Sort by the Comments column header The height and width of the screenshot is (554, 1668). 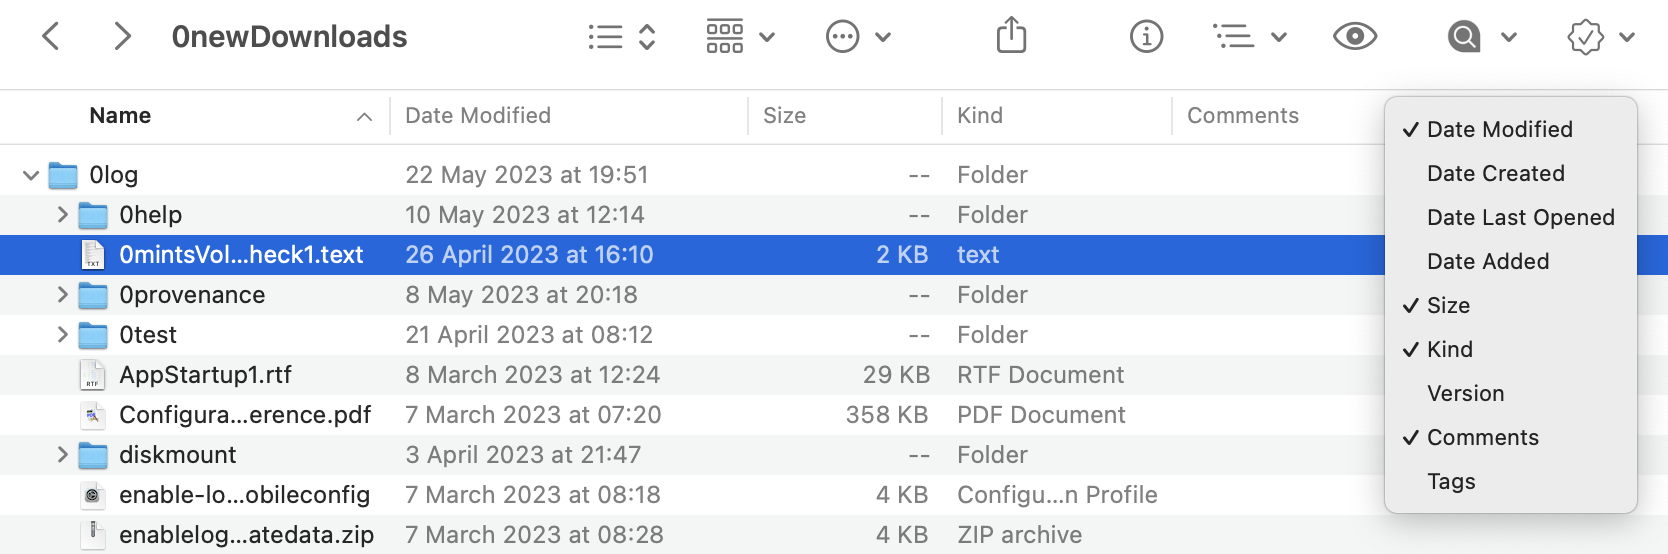click(x=1243, y=116)
